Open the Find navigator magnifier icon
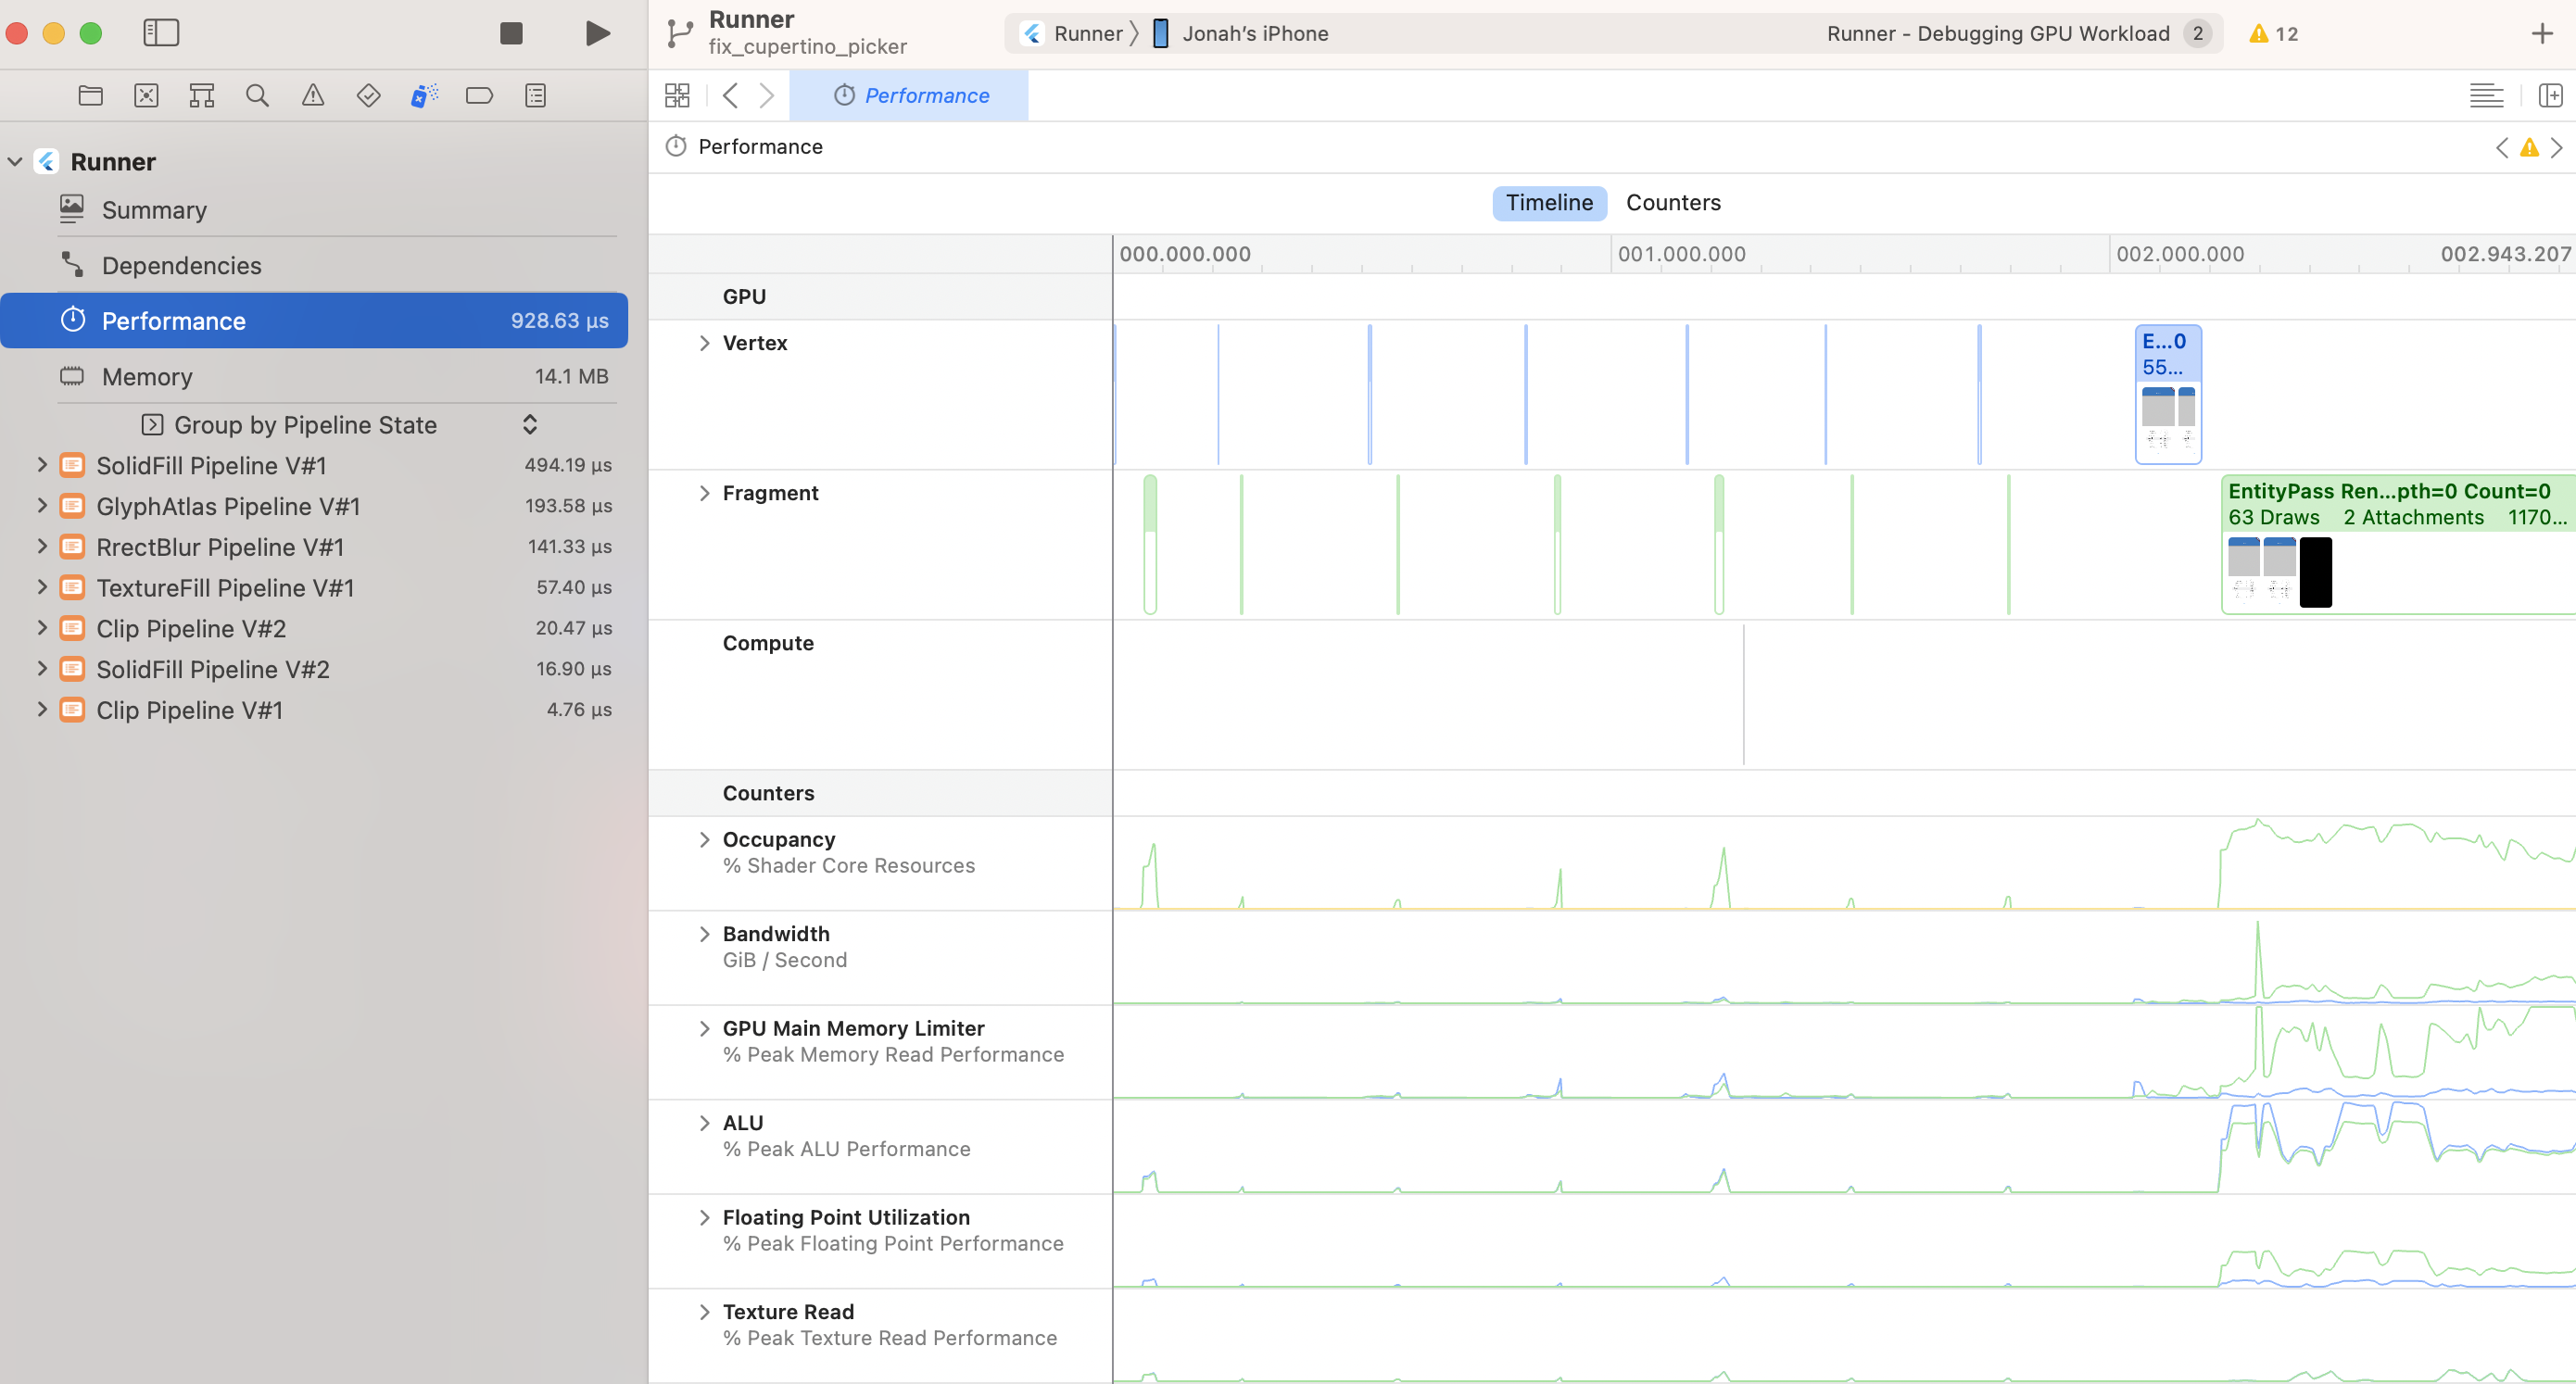 257,96
